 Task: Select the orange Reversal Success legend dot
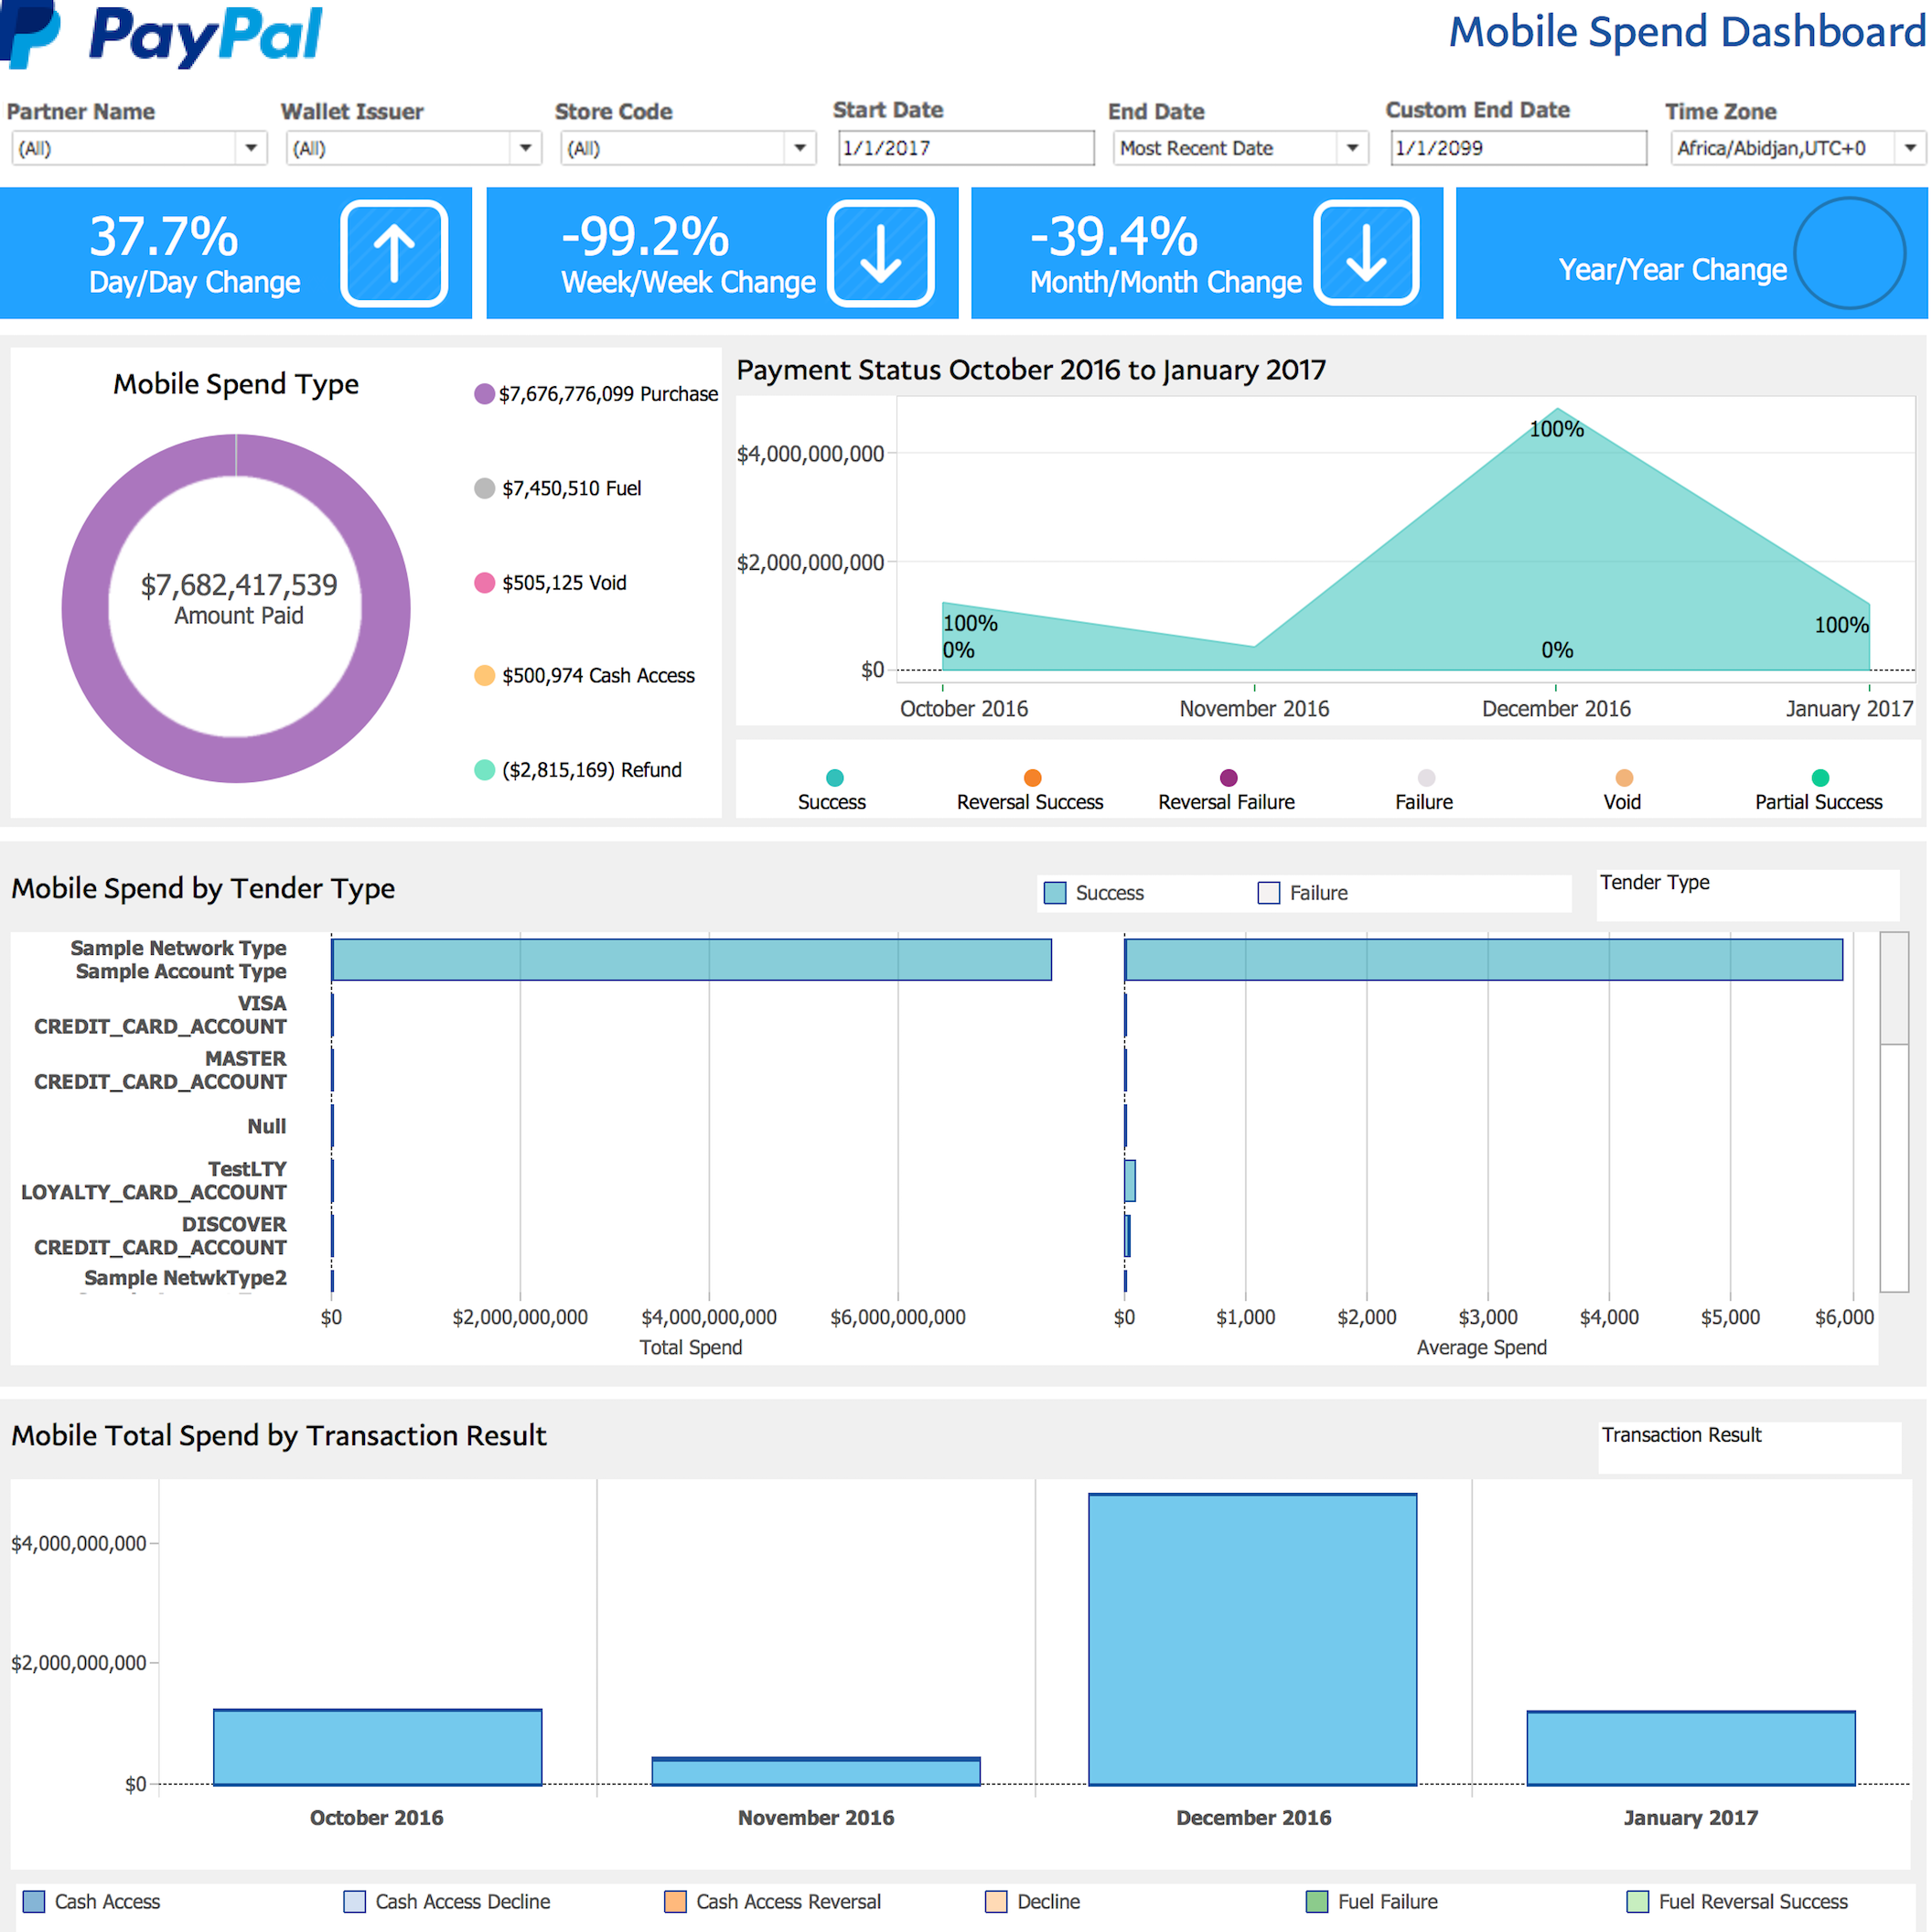click(x=1033, y=778)
